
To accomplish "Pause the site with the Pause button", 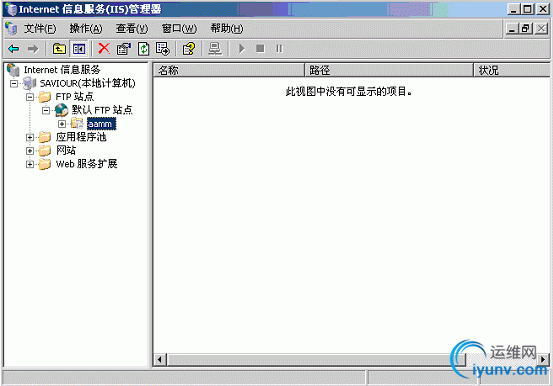I will click(x=279, y=49).
